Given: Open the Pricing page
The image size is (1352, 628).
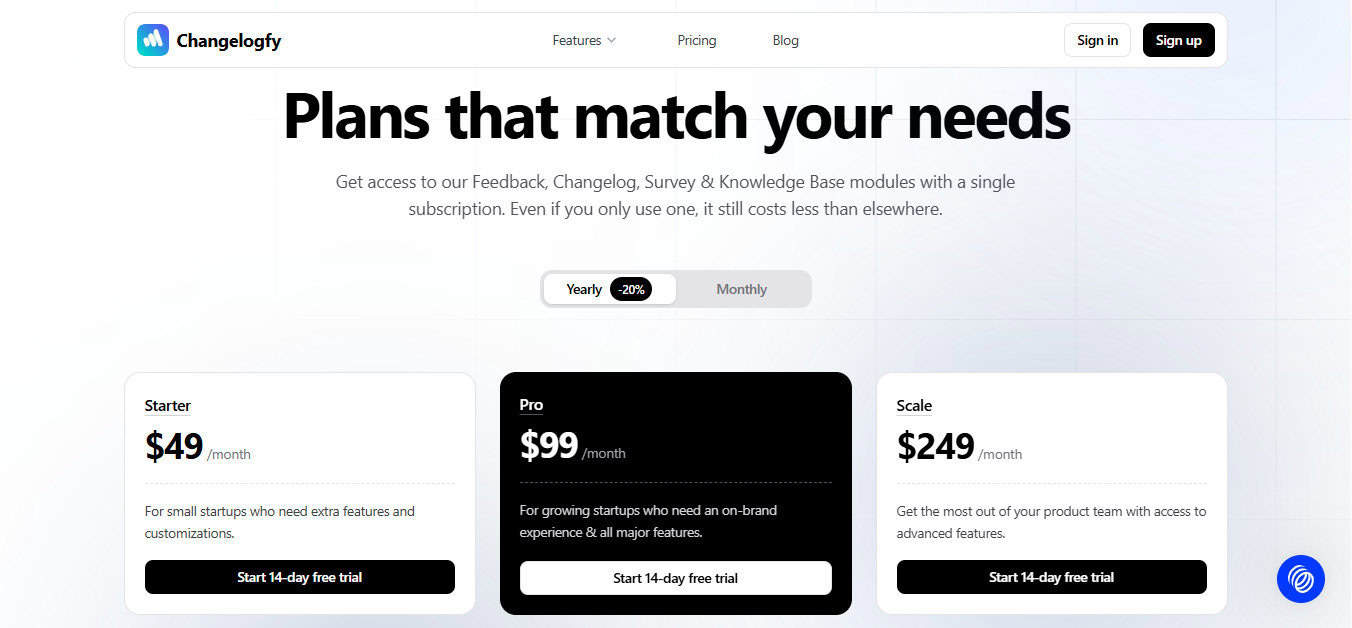Looking at the screenshot, I should point(697,40).
